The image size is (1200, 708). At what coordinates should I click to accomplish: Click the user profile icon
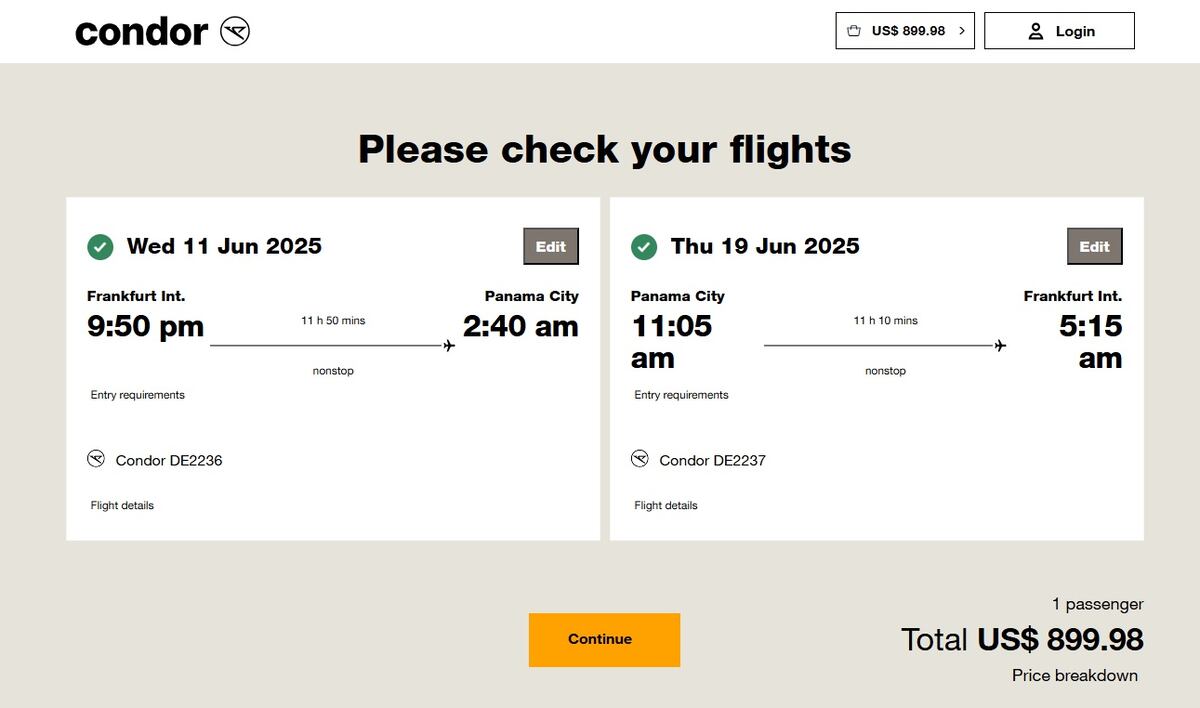point(1036,31)
